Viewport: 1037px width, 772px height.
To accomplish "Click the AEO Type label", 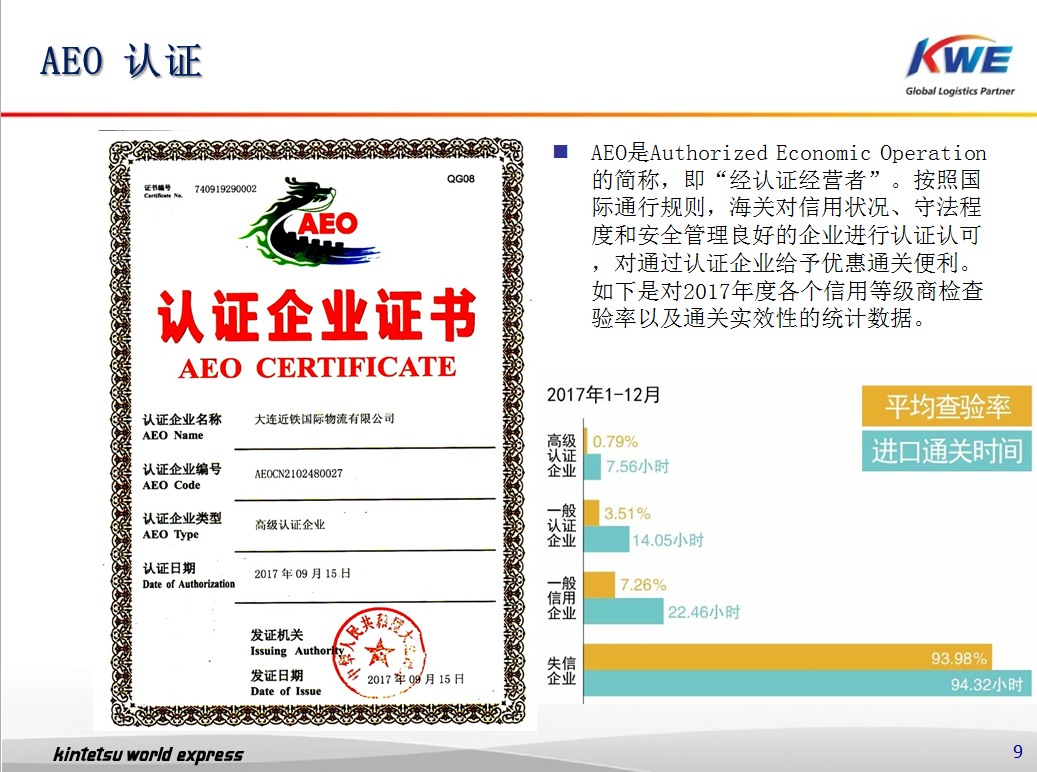I will click(171, 535).
